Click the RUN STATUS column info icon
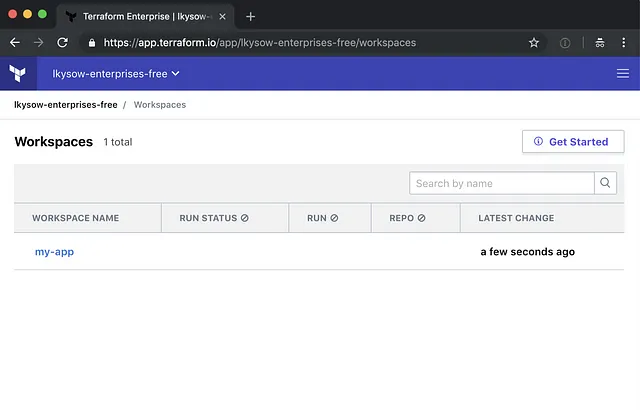The height and width of the screenshot is (410, 640). click(244, 218)
